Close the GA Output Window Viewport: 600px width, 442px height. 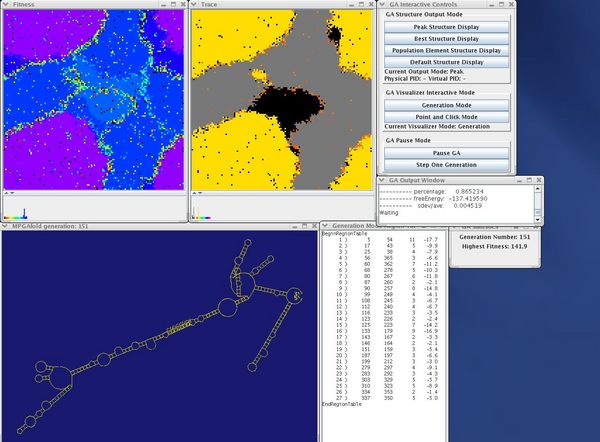[538, 179]
